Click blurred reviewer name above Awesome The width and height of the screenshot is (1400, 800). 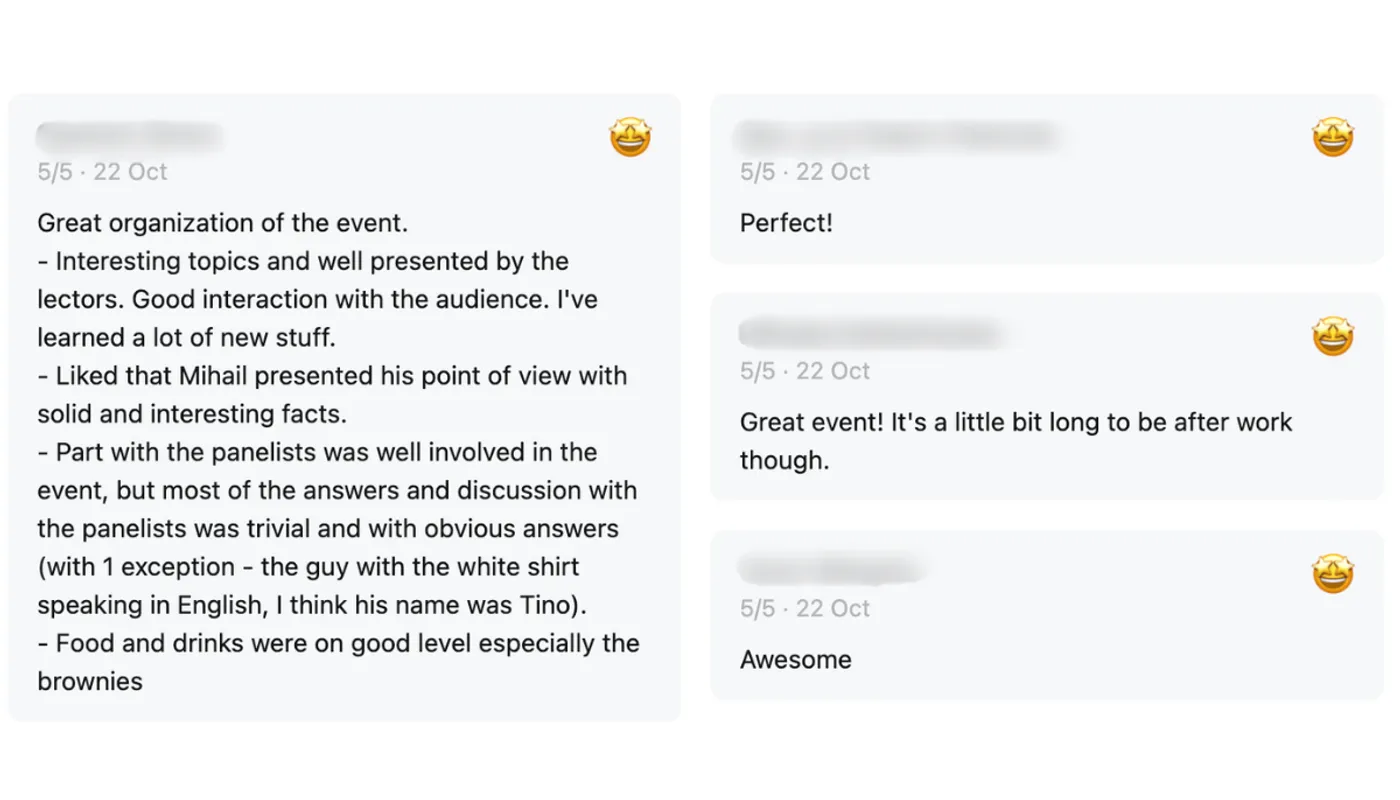point(830,569)
